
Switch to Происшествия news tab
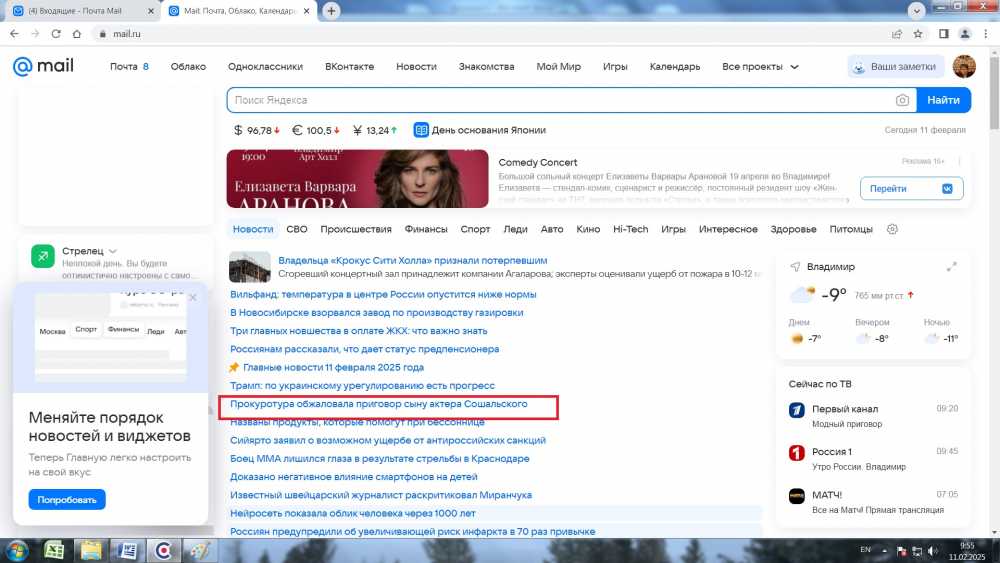(356, 229)
